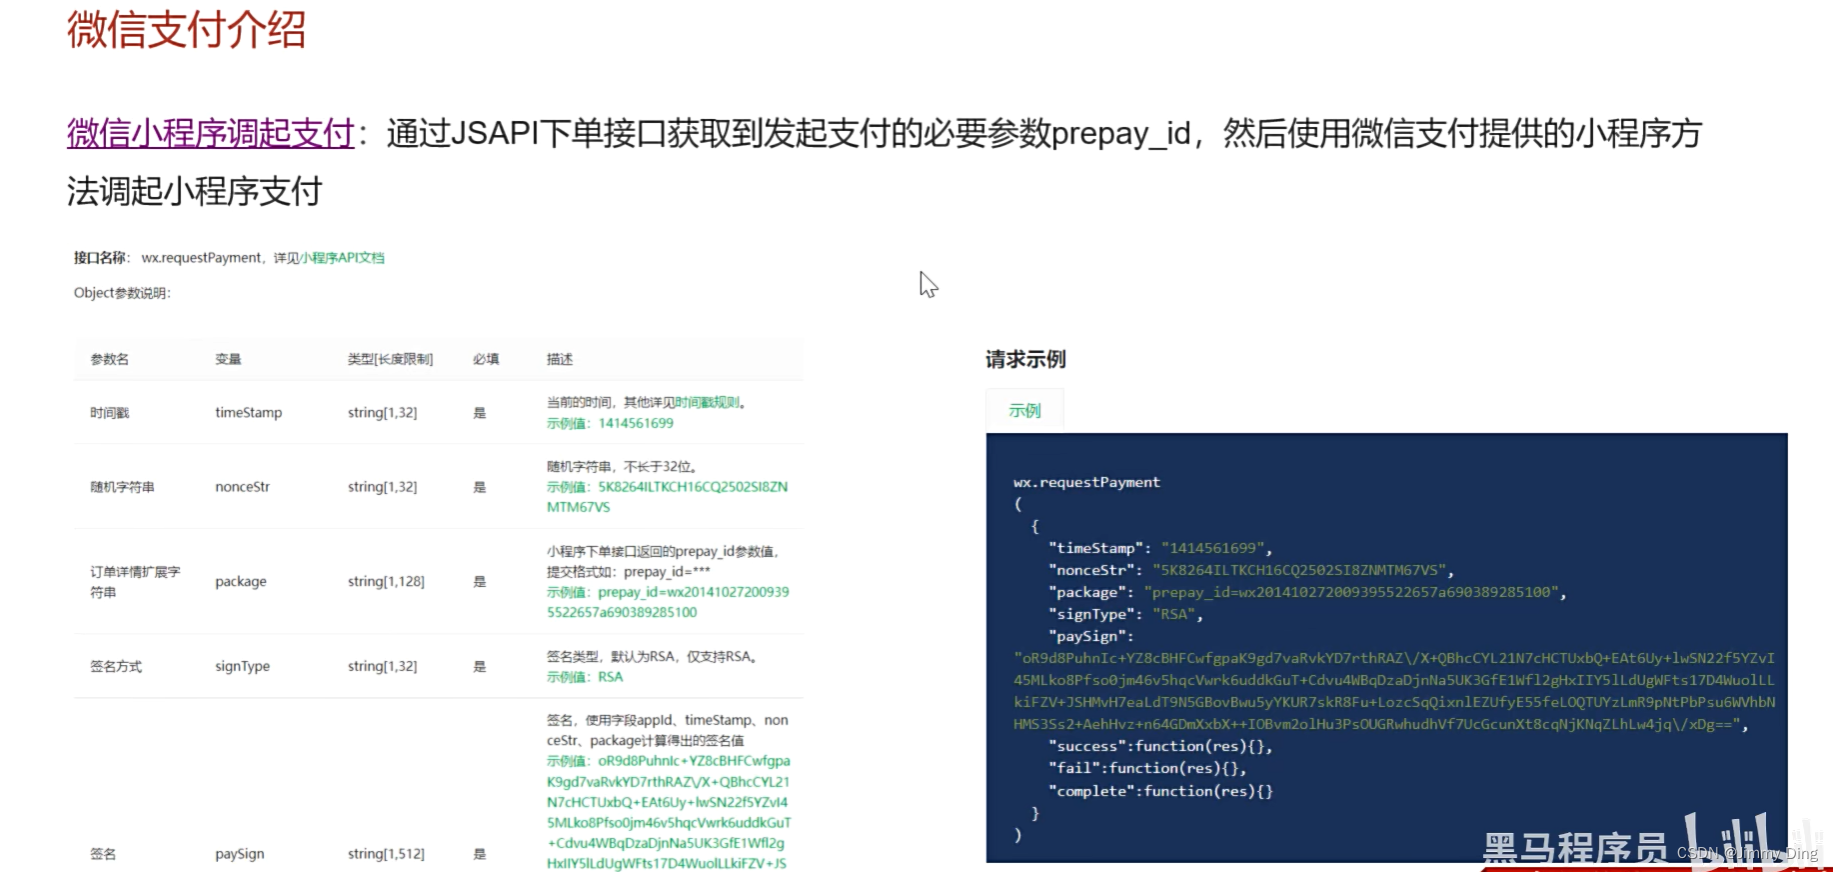
Task: Click the 微信支付介绍 title
Action: (187, 29)
